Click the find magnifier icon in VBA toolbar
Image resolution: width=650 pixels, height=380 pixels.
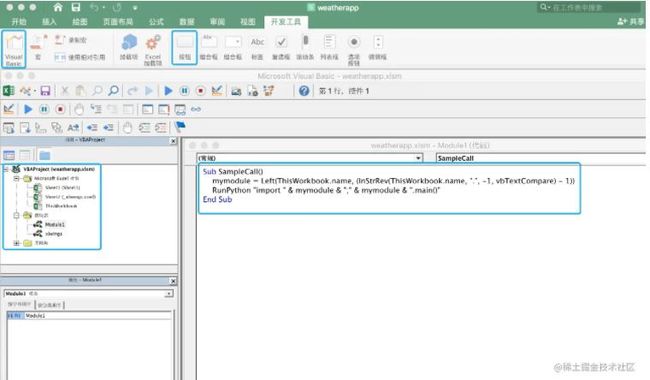tap(113, 91)
